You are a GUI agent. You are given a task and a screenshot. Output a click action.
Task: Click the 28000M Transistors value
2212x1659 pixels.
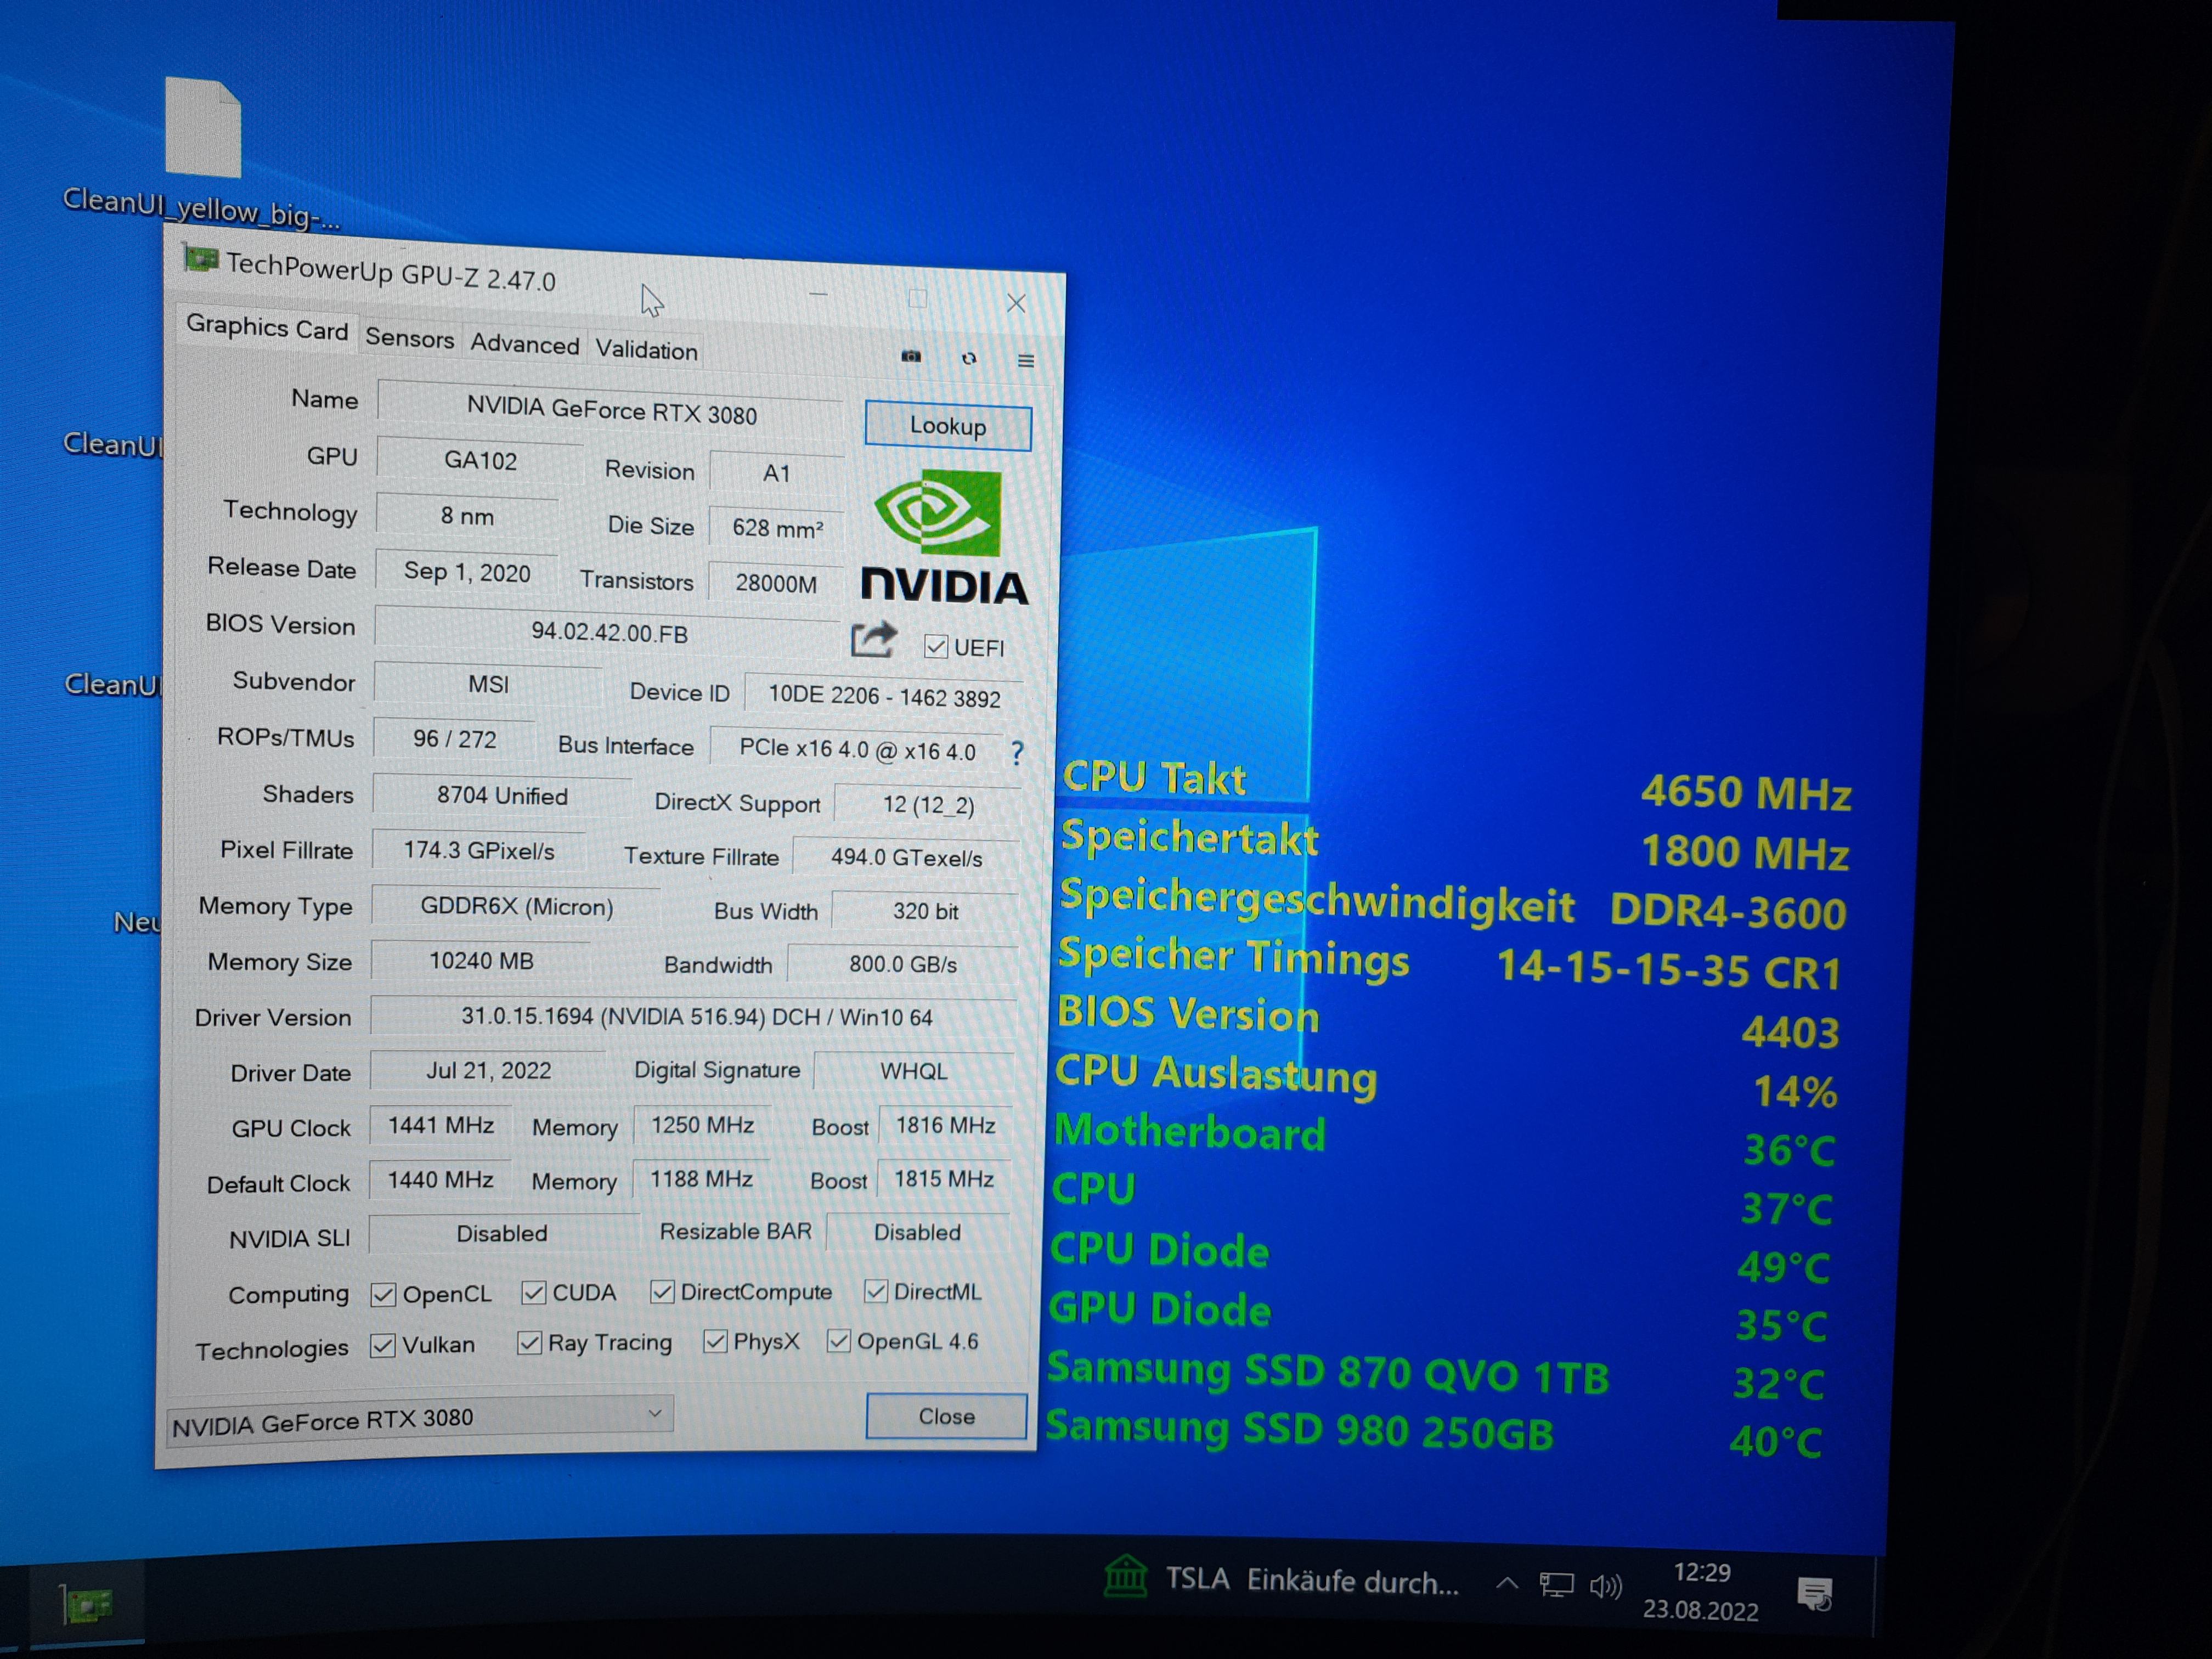(776, 583)
